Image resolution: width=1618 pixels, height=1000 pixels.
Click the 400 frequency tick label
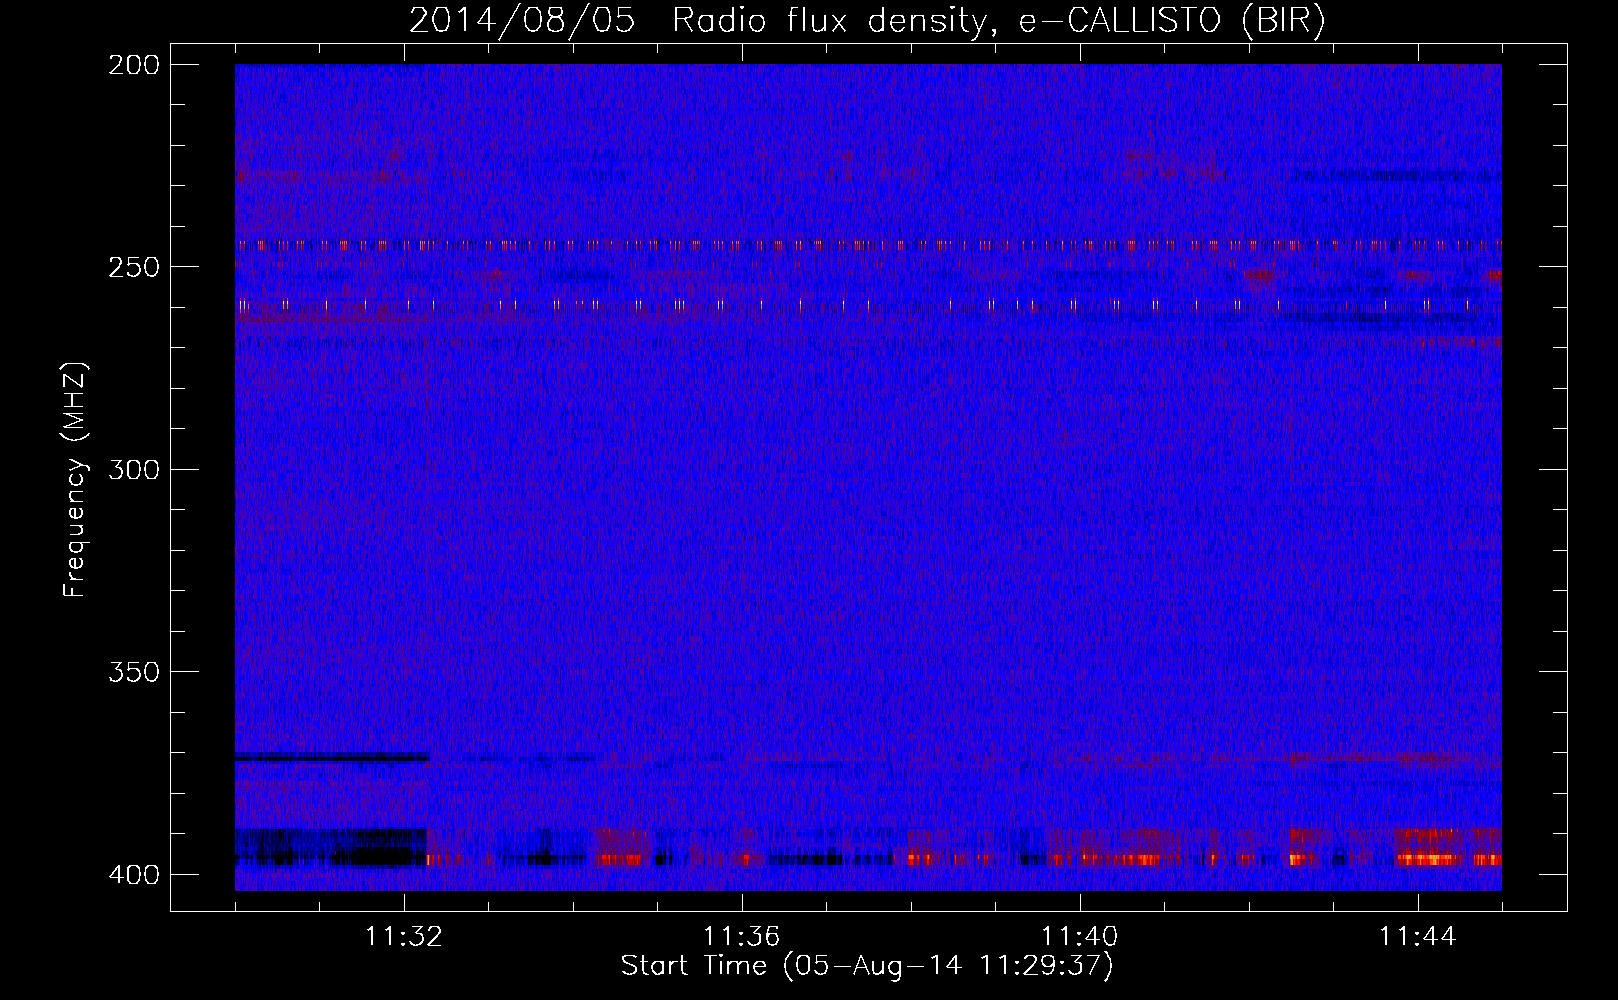133,875
